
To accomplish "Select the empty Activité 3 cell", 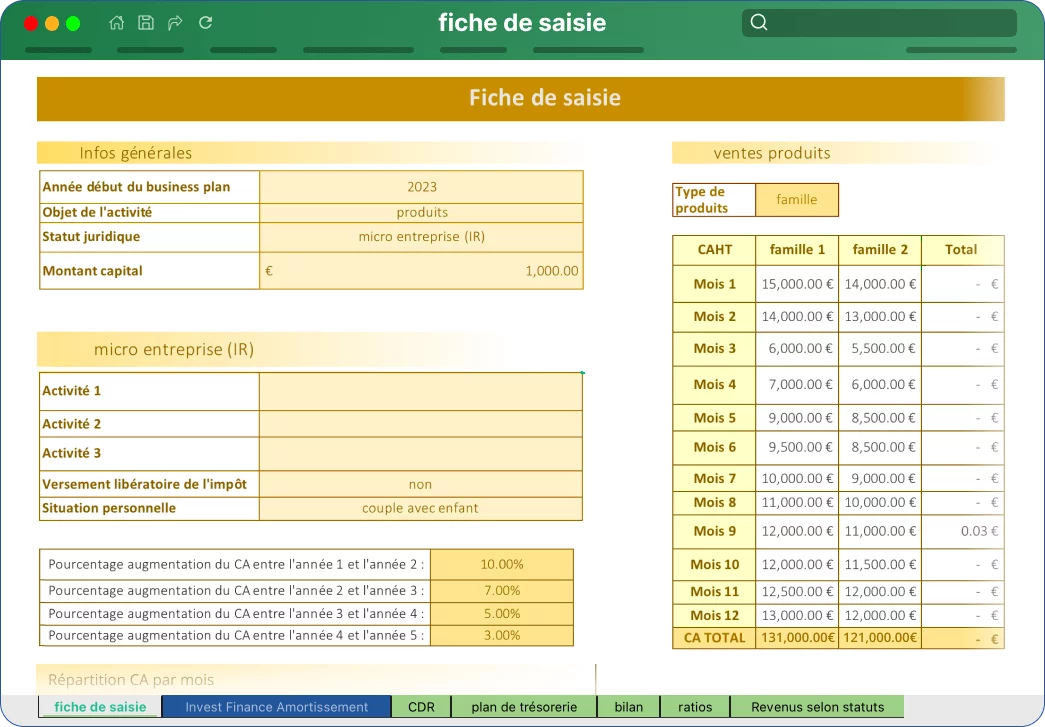I will click(x=421, y=454).
